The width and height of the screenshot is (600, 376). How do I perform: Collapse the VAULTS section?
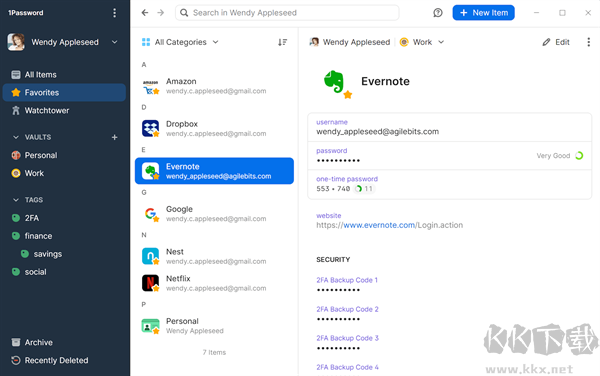click(16, 137)
